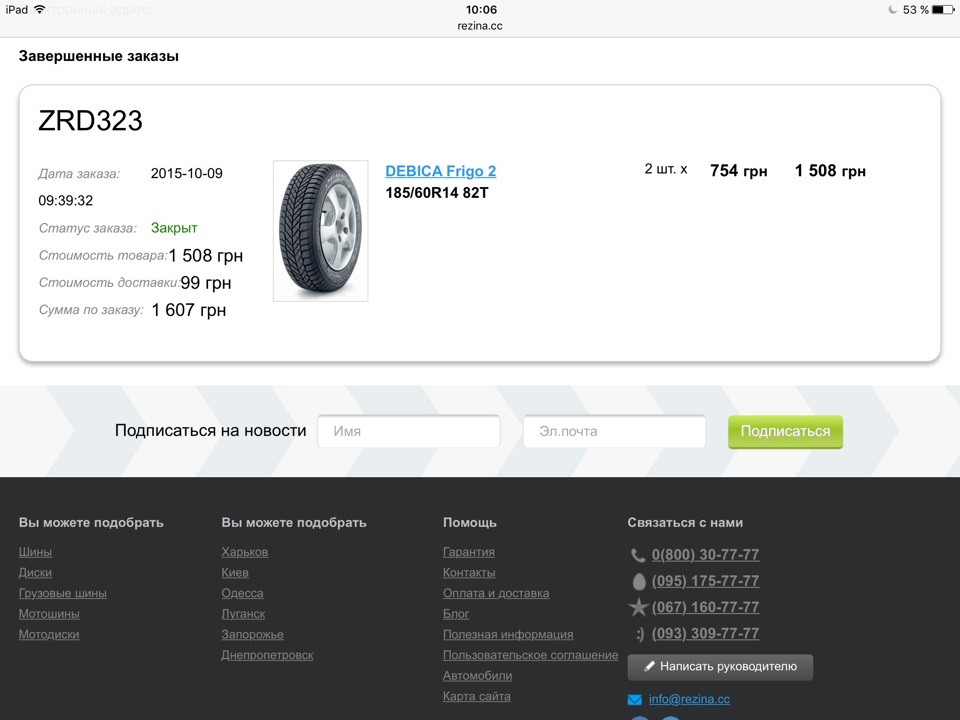Focus the Эл.почта email input field

614,431
